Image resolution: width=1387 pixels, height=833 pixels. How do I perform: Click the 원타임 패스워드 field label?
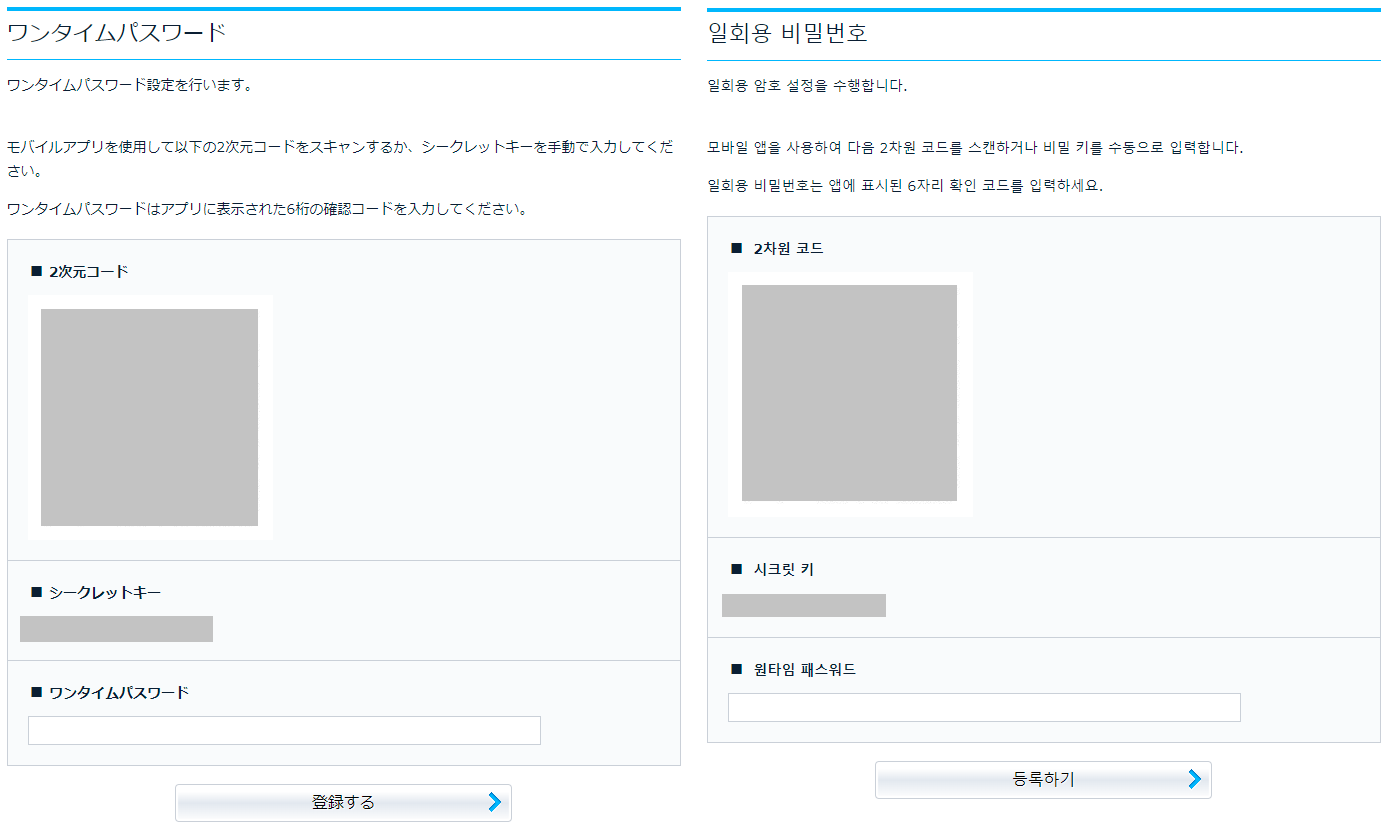pyautogui.click(x=804, y=669)
